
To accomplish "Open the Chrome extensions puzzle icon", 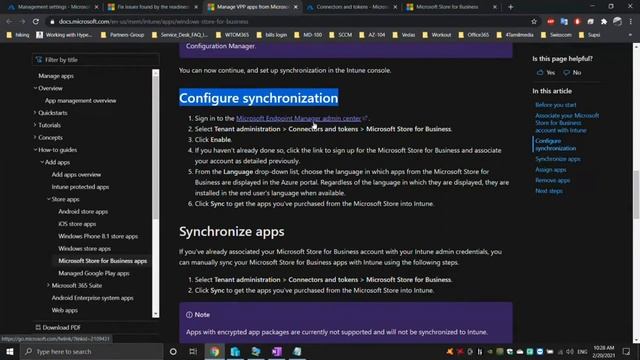I will (604, 21).
